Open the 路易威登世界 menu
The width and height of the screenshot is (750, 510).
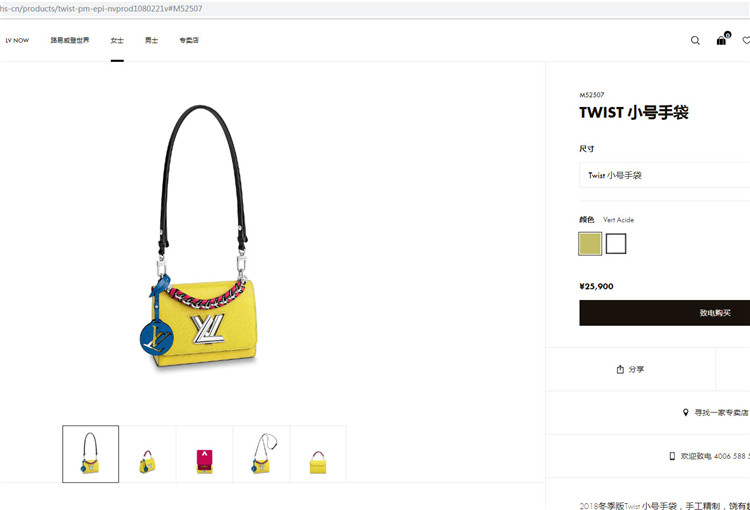pos(70,40)
